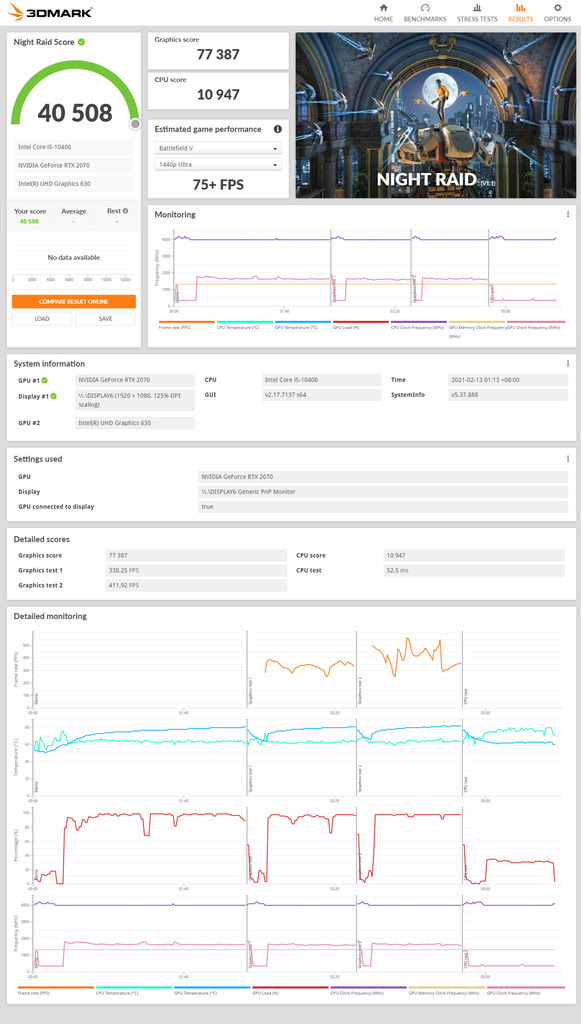
Task: Toggle CPU Clock Frequency legend in Monitoring
Action: (419, 324)
